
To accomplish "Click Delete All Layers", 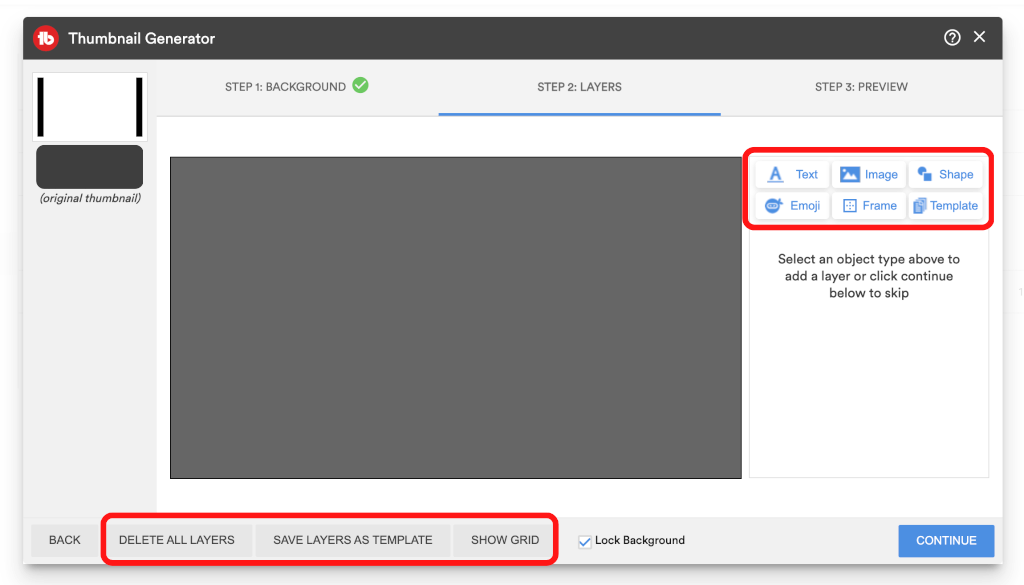I will pyautogui.click(x=177, y=540).
